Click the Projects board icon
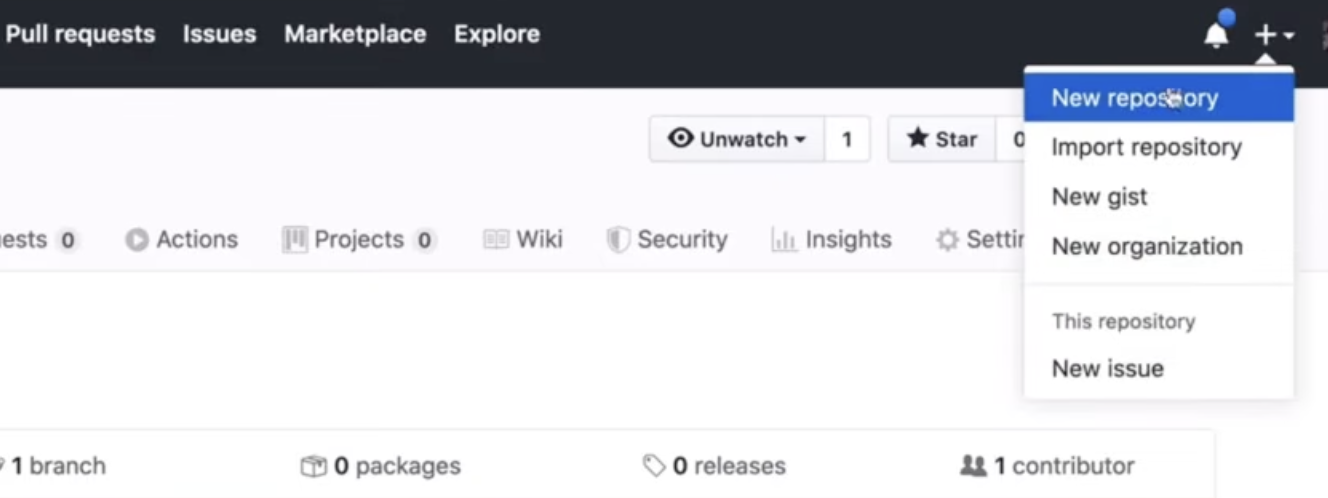 tap(295, 240)
